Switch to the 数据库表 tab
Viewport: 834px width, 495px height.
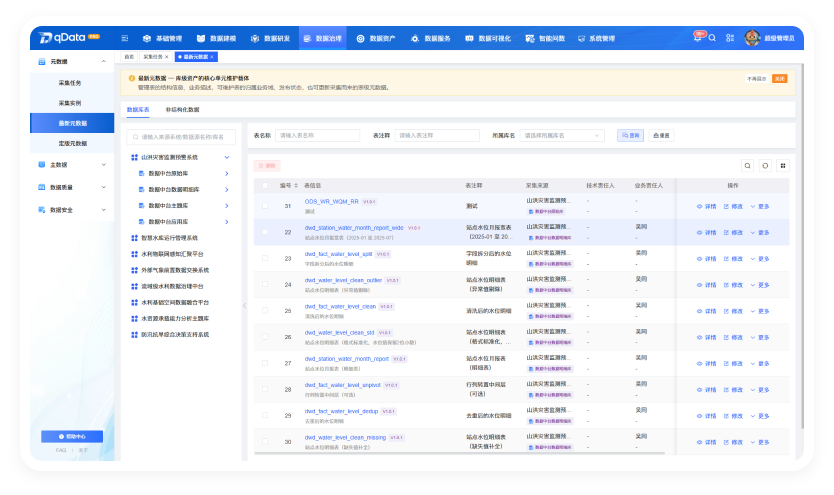138,110
